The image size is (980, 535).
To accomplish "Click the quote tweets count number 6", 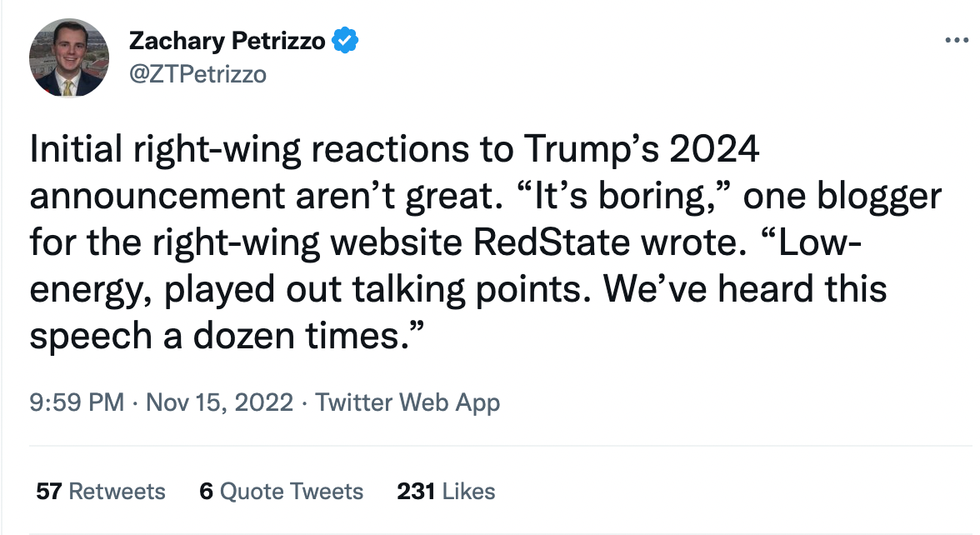I will click(206, 491).
